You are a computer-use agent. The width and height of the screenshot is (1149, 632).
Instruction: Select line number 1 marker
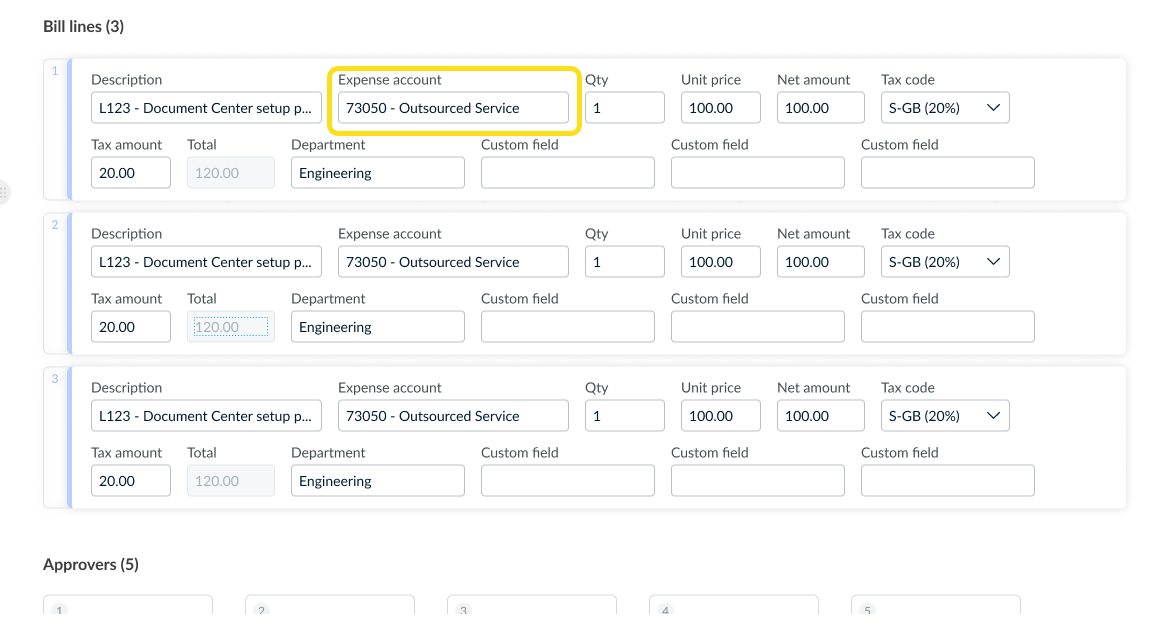(55, 71)
